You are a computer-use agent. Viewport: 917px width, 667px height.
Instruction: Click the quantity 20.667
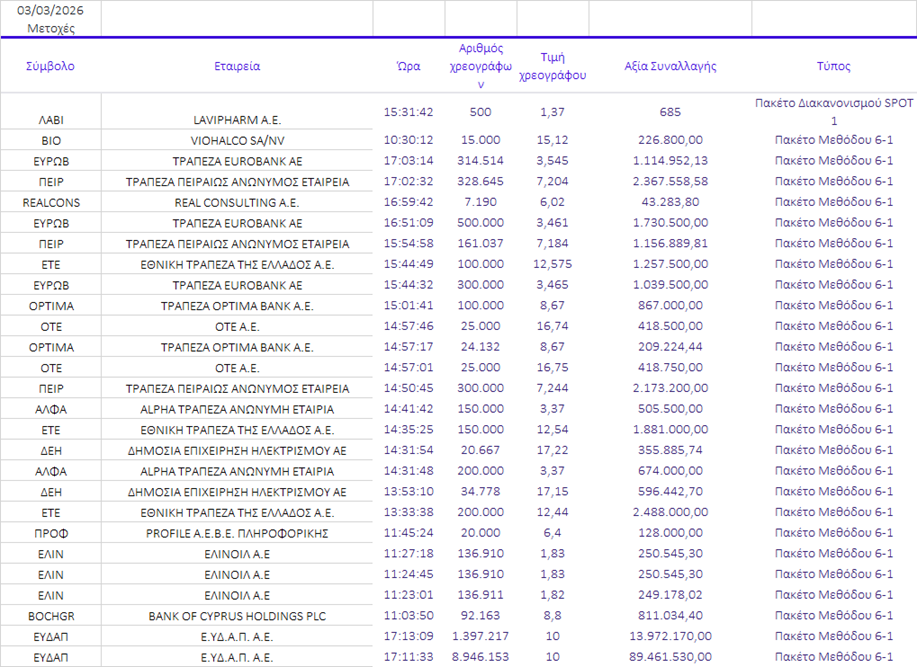481,450
